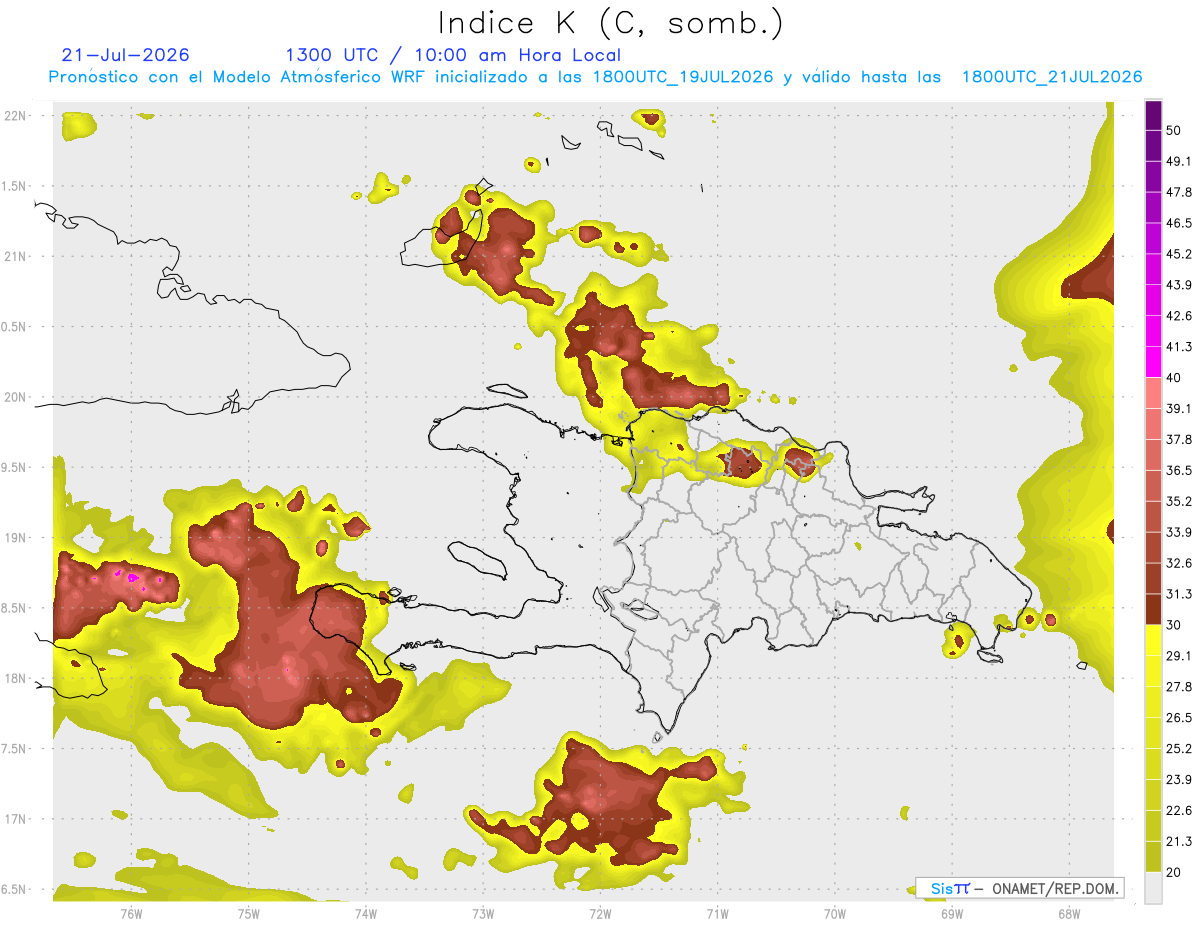Click the colorbar value "41.3"
The width and height of the screenshot is (1200, 927).
click(1179, 347)
